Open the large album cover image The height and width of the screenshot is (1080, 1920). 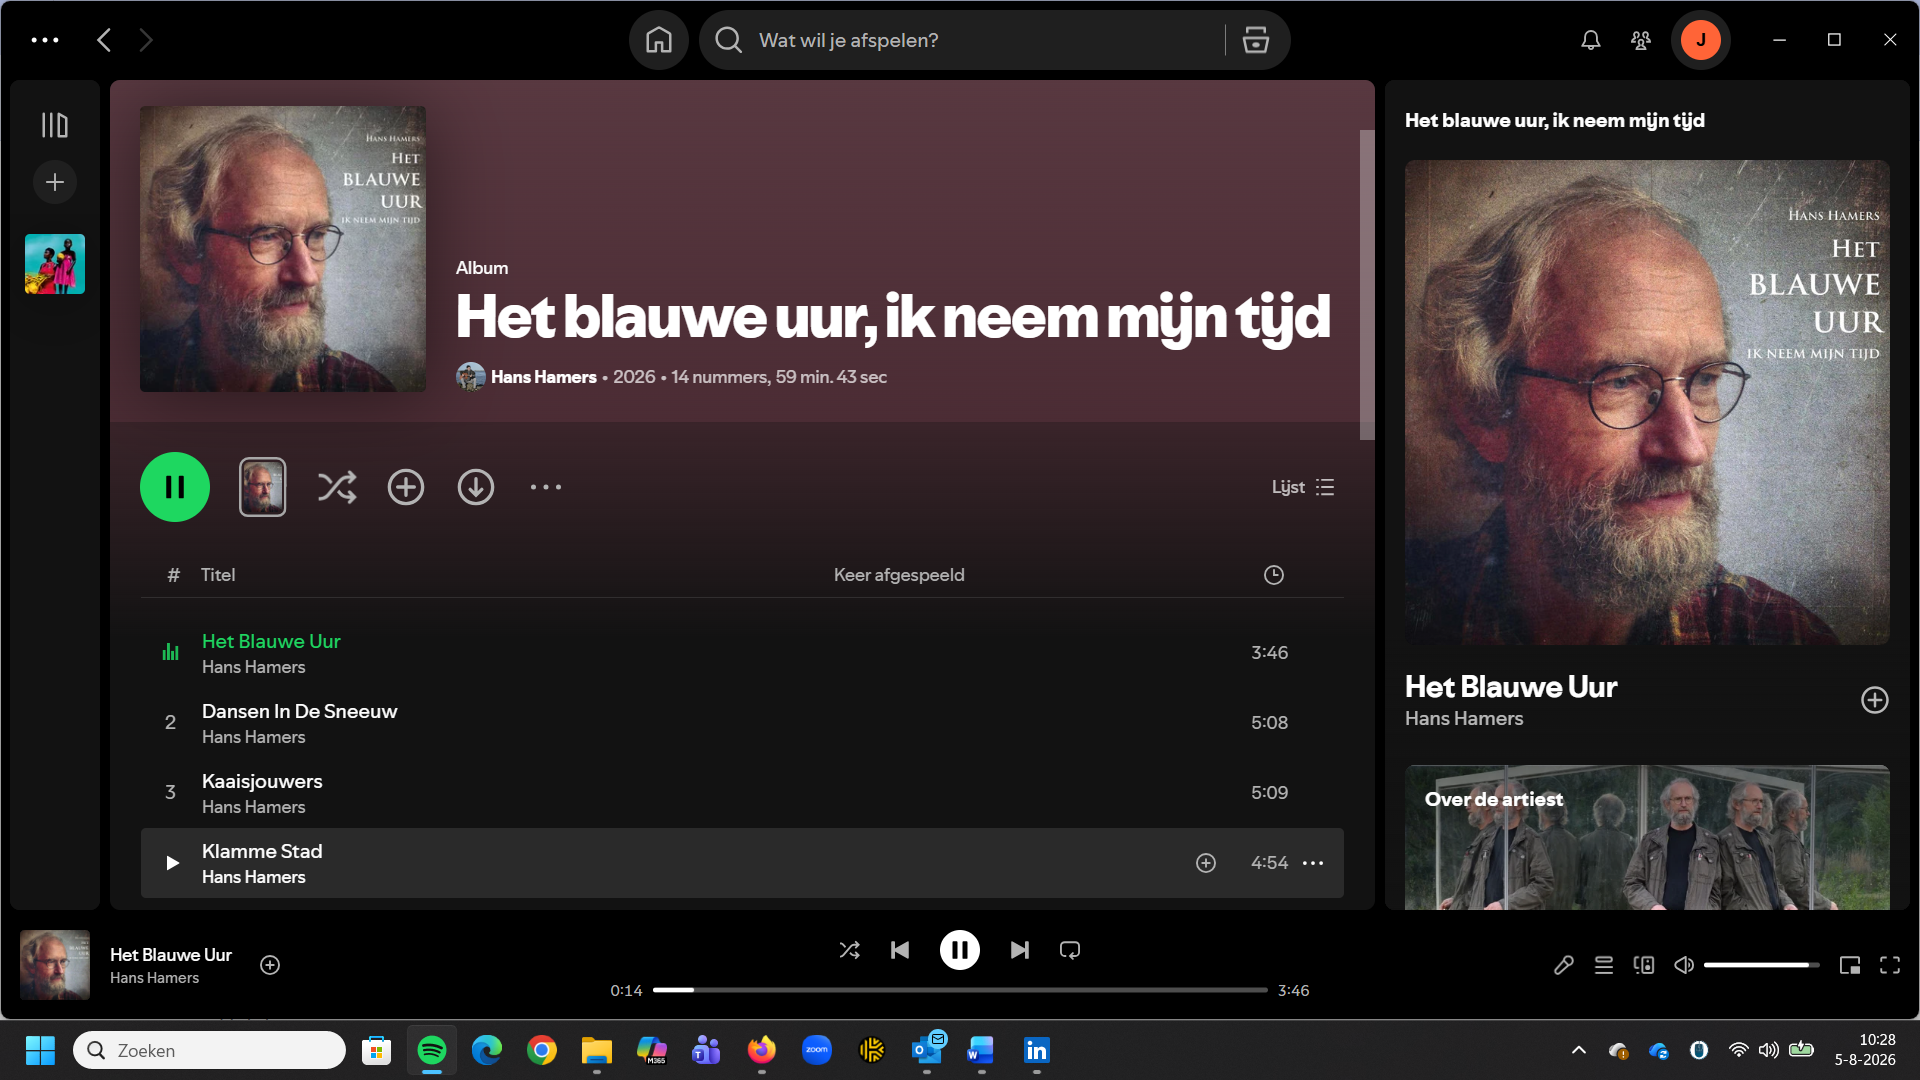(283, 249)
